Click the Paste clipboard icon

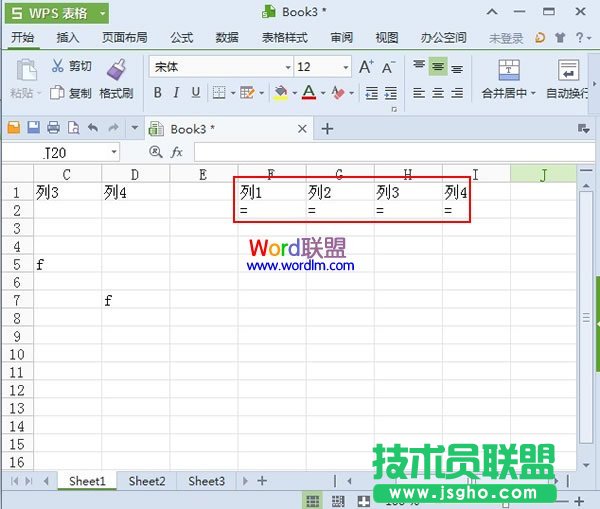click(x=26, y=70)
